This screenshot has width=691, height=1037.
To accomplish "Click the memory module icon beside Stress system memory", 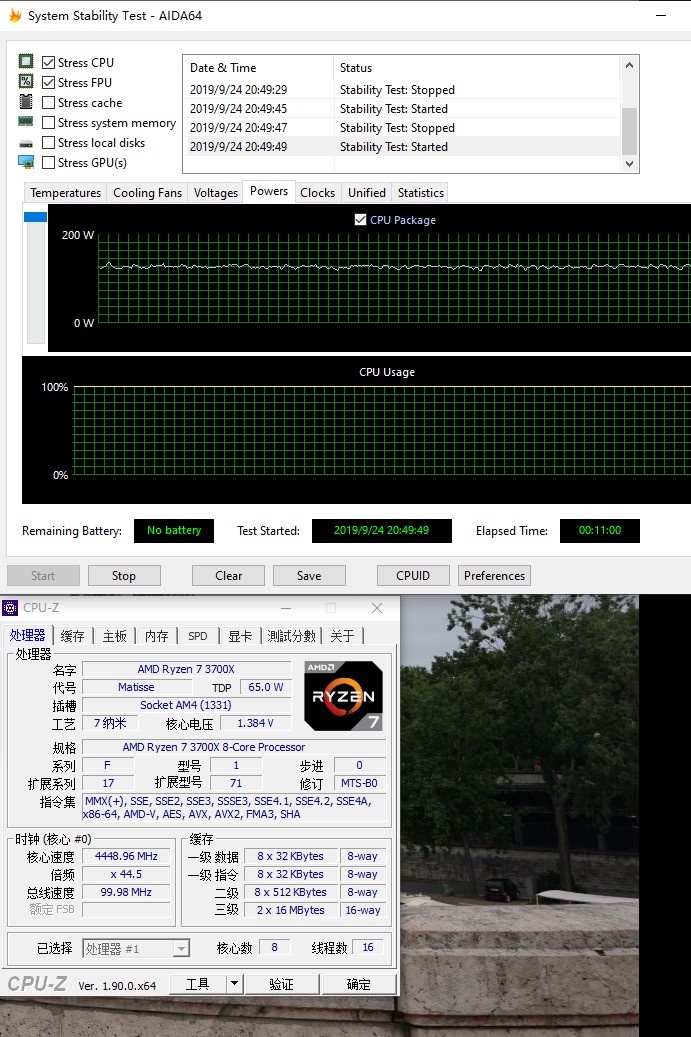I will tap(26, 121).
